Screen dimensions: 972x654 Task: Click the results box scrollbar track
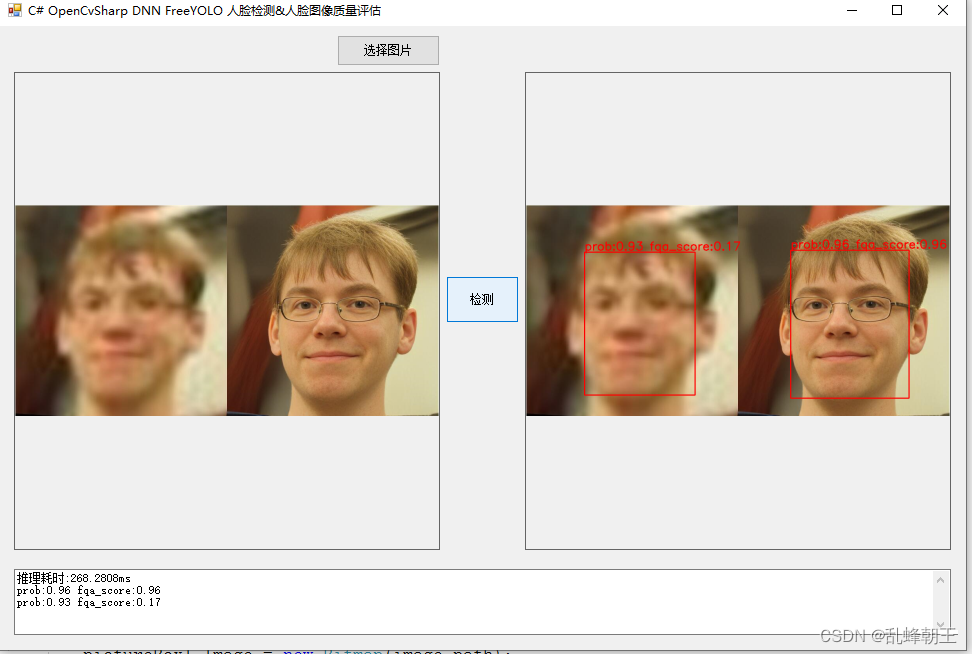(941, 600)
